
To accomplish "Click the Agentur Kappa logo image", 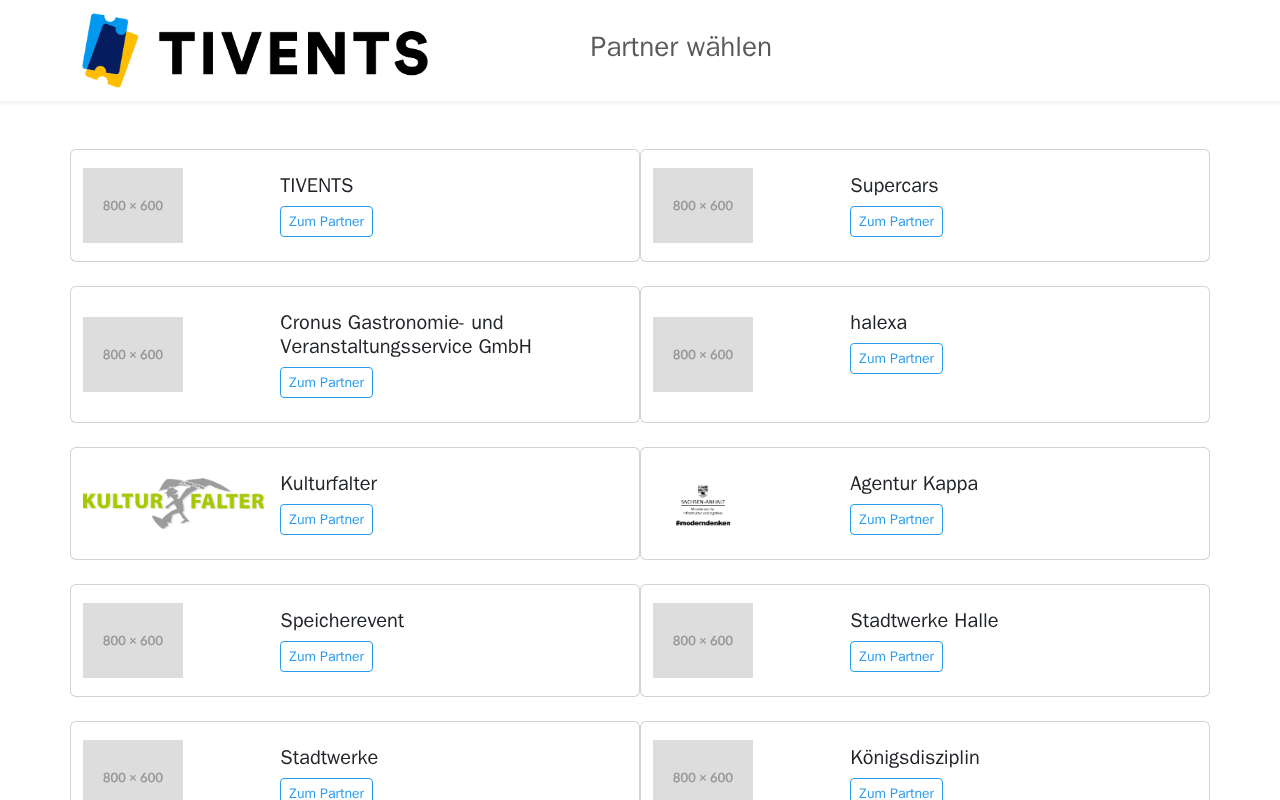I will pyautogui.click(x=703, y=505).
